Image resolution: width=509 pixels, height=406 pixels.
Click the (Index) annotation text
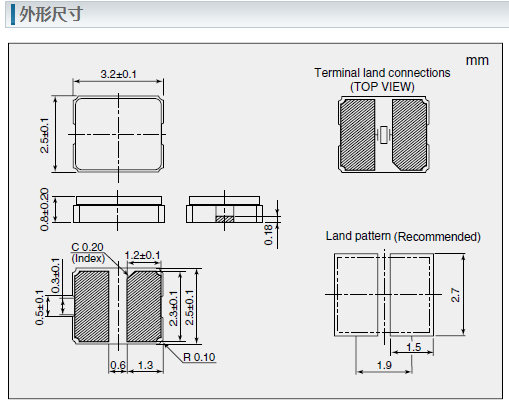[x=88, y=258]
